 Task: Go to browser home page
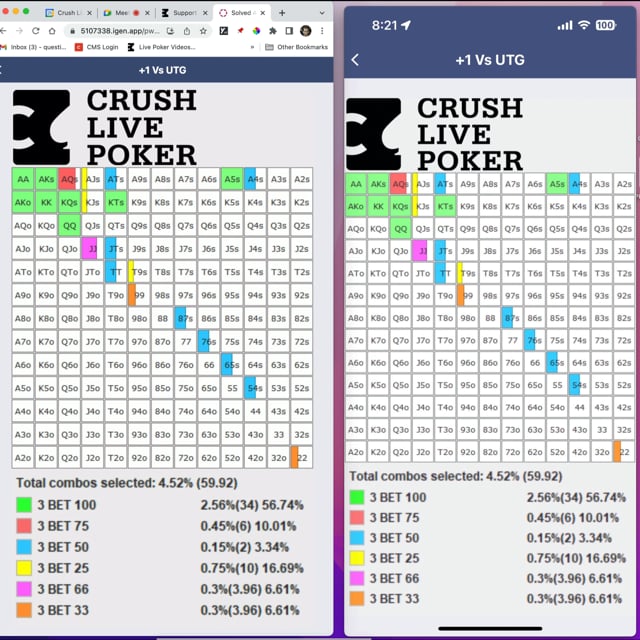[x=52, y=31]
